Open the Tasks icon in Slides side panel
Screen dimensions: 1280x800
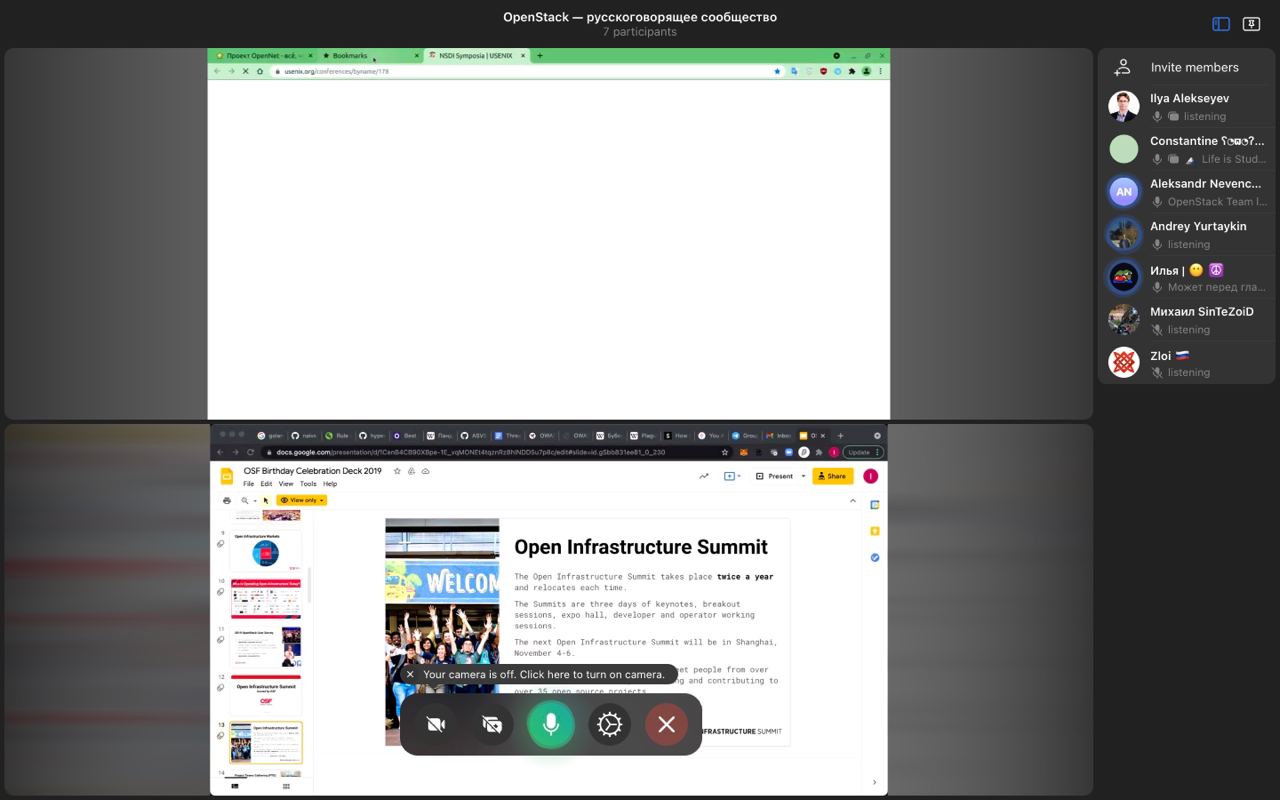click(875, 557)
